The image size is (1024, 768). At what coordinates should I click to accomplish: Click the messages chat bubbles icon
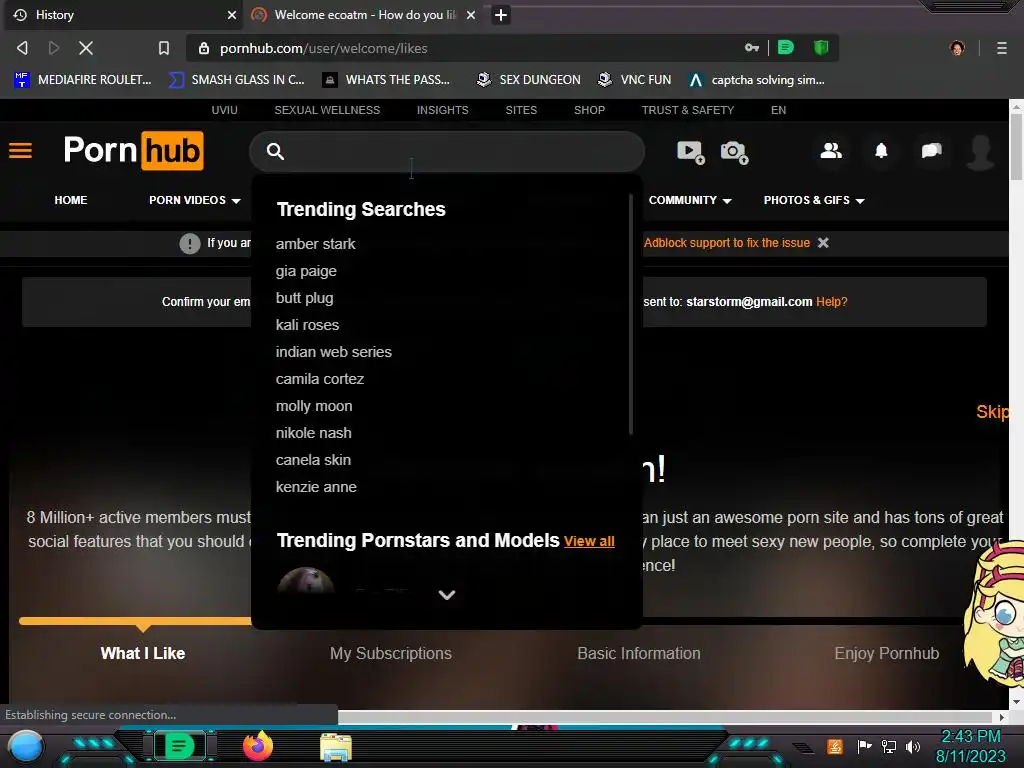(x=931, y=151)
